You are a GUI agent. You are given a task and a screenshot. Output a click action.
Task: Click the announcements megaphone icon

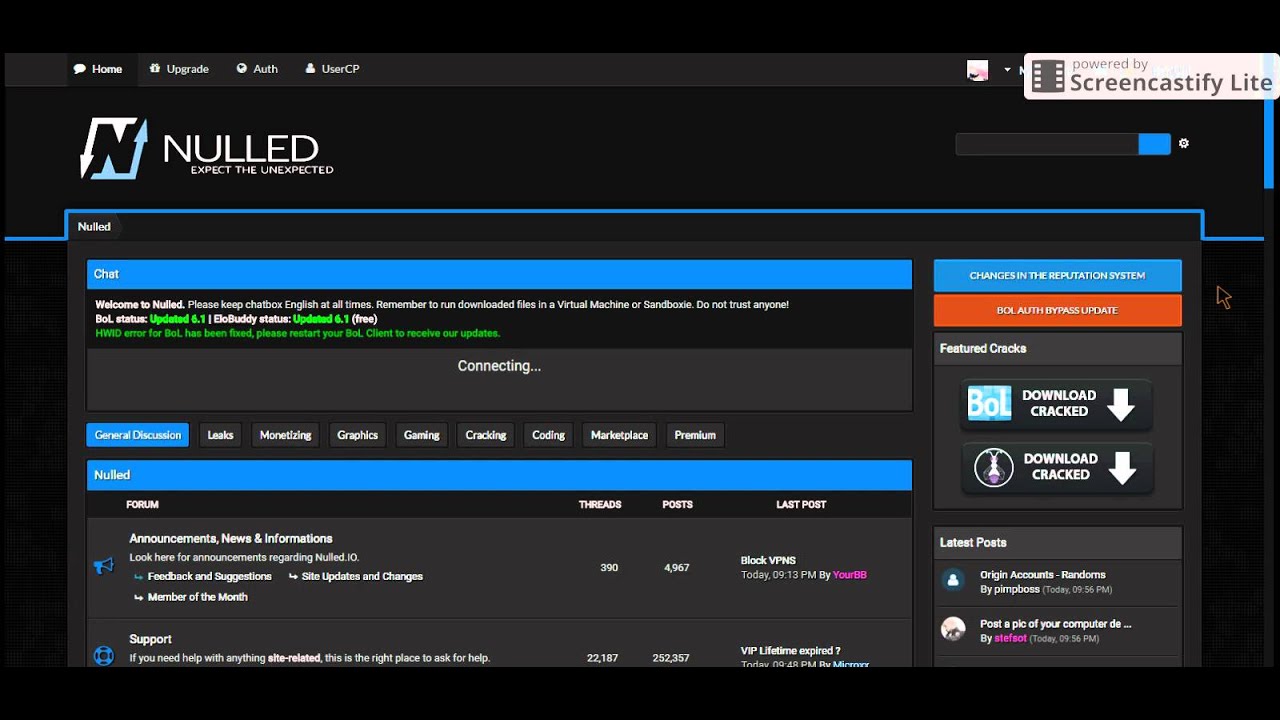[104, 567]
